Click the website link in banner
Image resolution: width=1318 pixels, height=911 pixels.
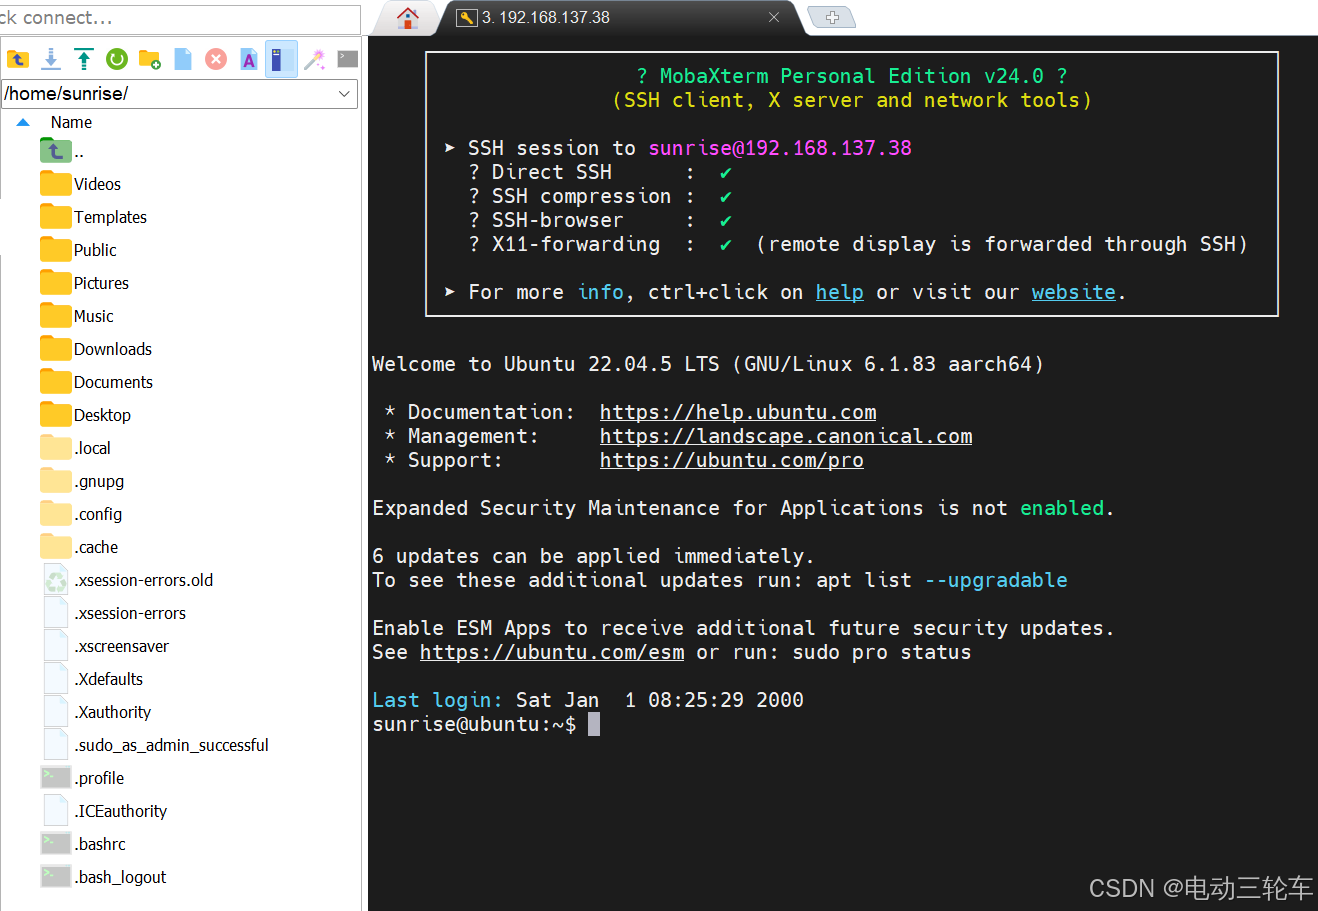click(1074, 292)
